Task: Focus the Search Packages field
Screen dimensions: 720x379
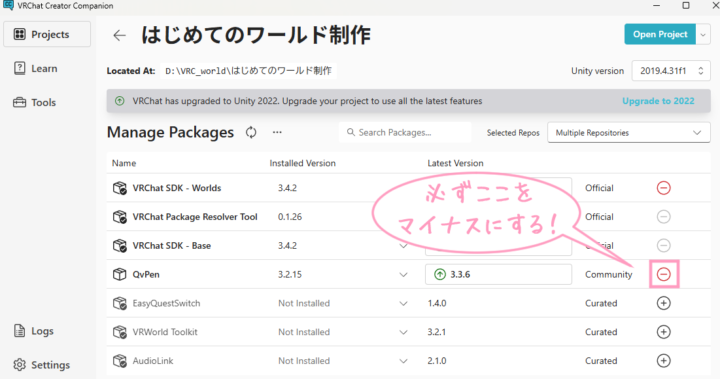Action: pos(405,132)
